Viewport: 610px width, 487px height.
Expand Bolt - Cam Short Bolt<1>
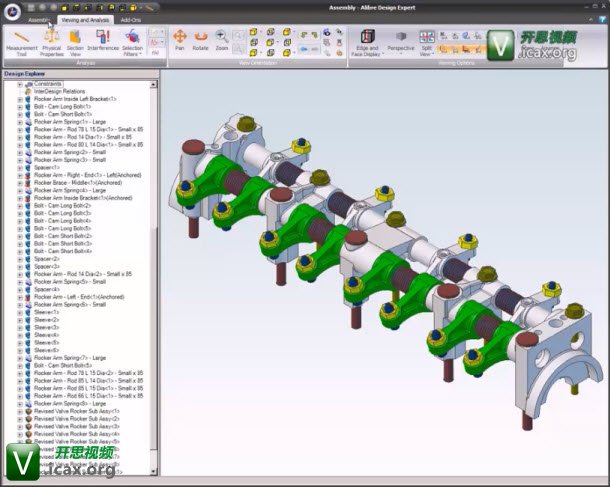(x=20, y=115)
